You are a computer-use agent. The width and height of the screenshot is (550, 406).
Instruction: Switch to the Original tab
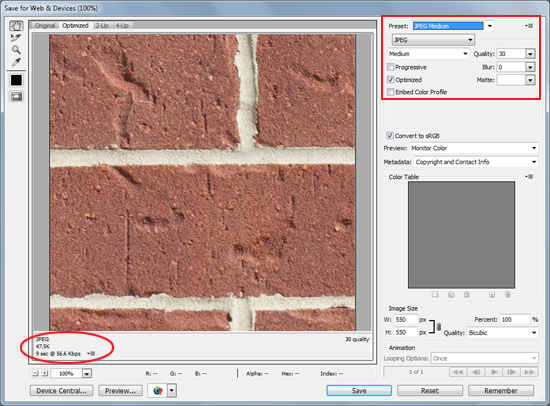(x=45, y=26)
